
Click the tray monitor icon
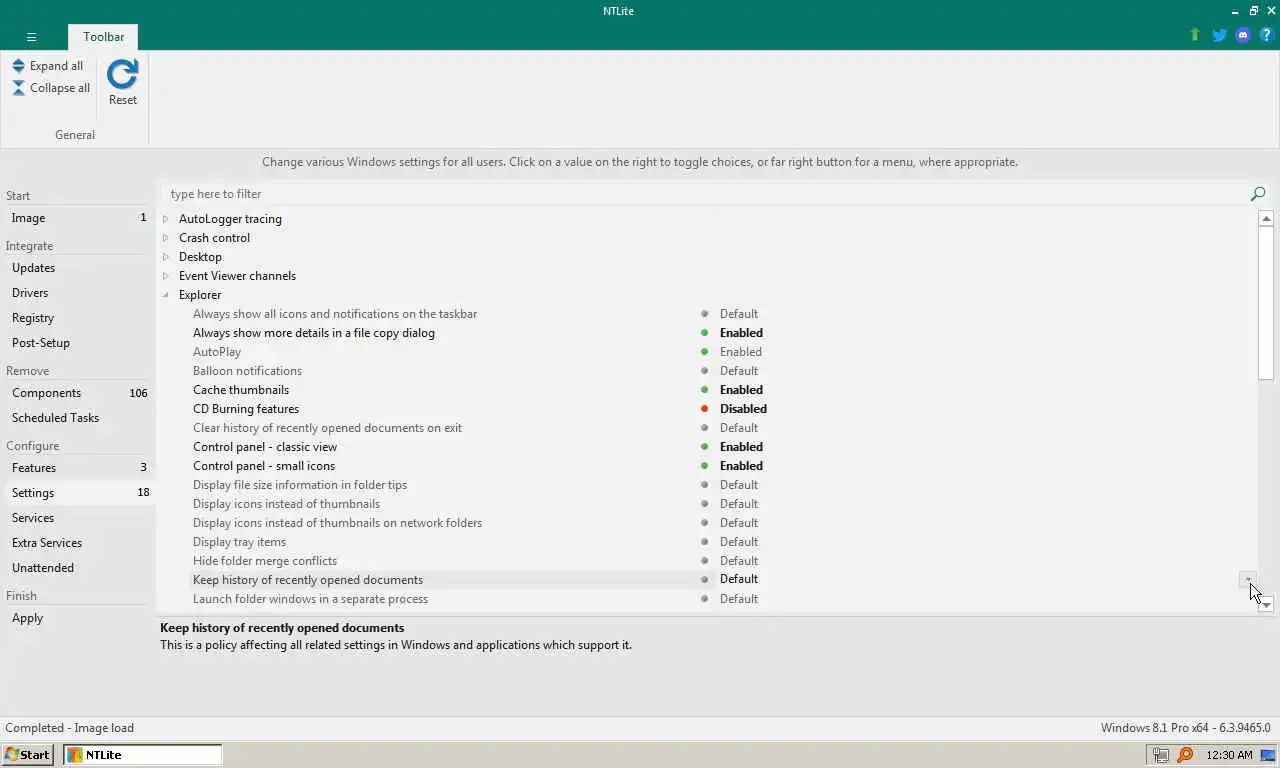pos(1161,755)
